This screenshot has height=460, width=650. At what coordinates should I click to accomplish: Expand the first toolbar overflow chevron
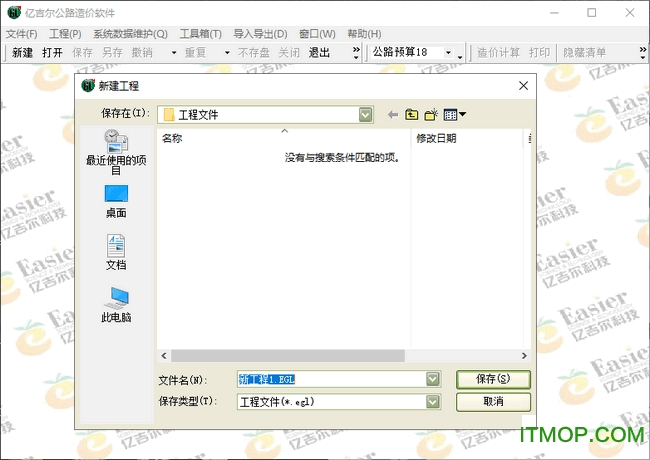click(356, 53)
